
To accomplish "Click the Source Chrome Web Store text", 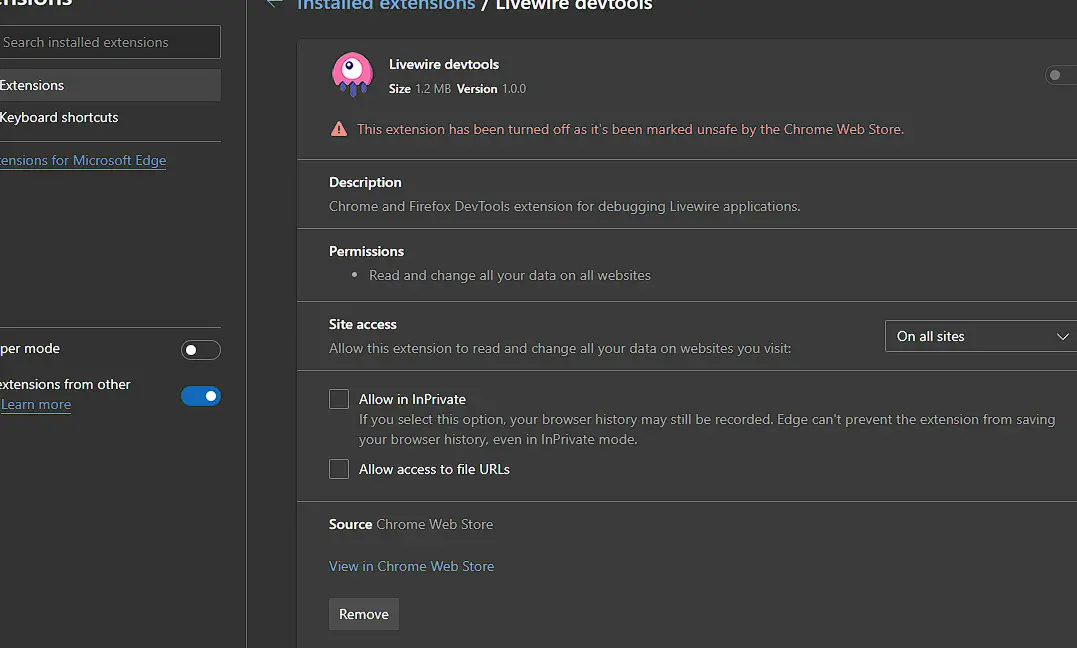I will click(x=411, y=524).
